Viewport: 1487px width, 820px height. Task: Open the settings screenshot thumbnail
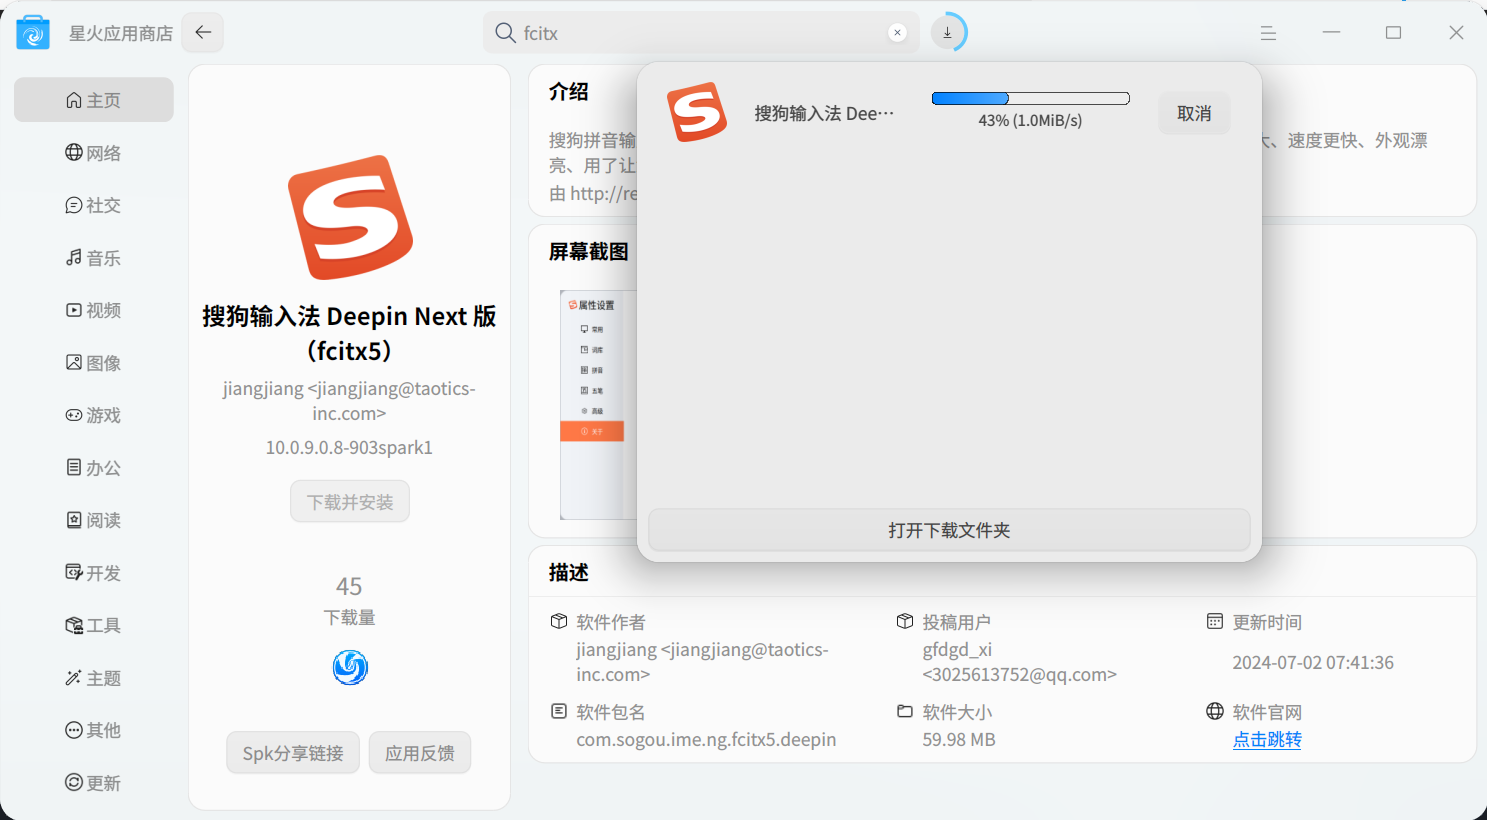click(597, 404)
